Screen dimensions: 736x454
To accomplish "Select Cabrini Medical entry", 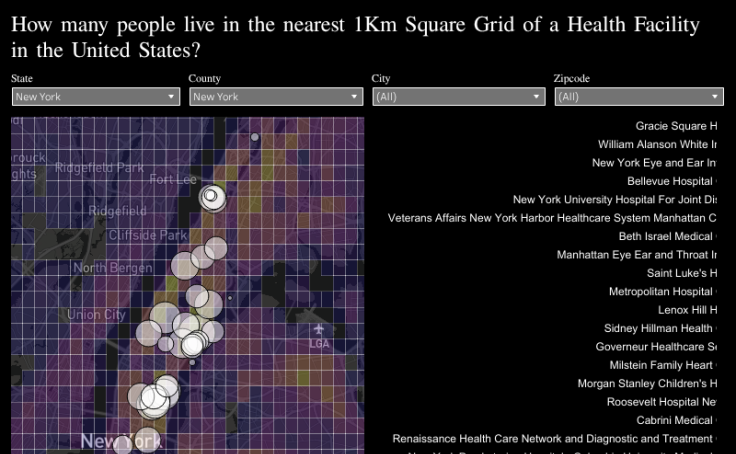I will coord(676,420).
